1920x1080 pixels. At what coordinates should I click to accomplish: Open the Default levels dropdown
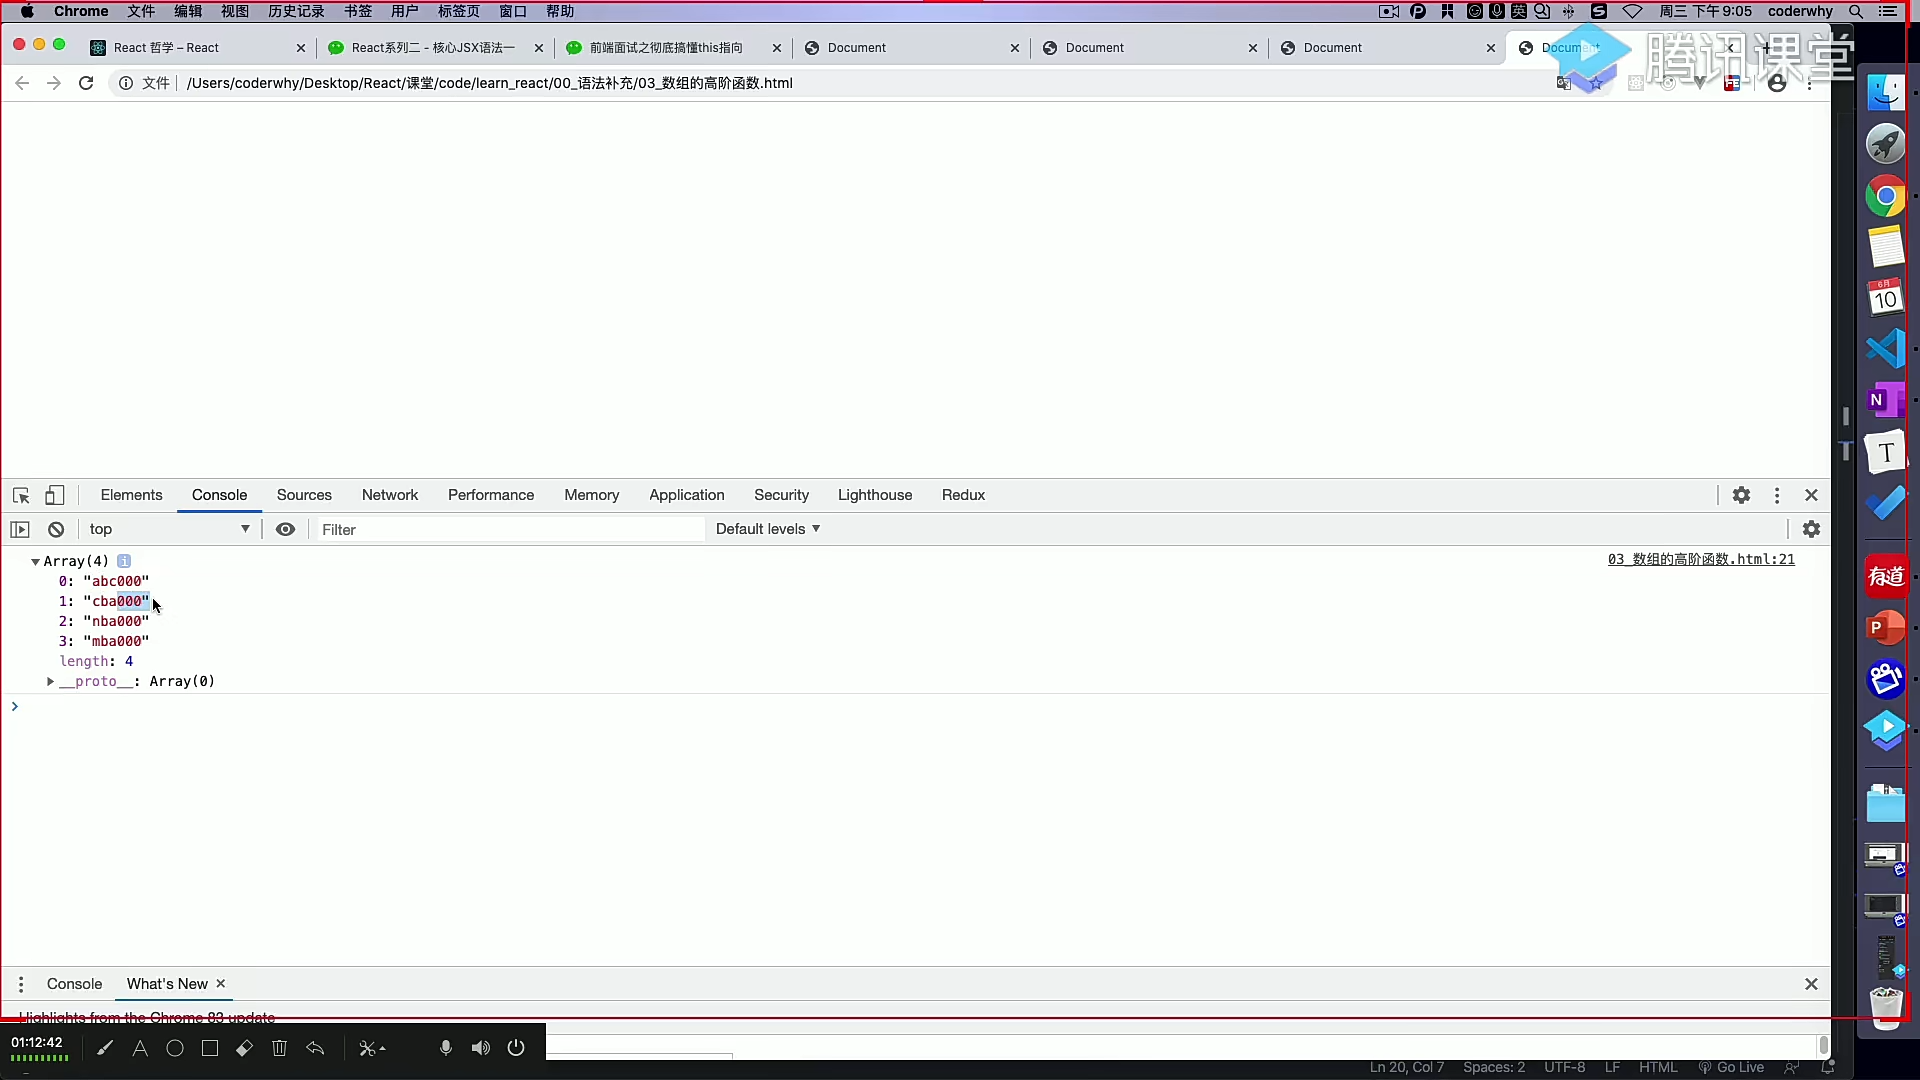click(767, 529)
